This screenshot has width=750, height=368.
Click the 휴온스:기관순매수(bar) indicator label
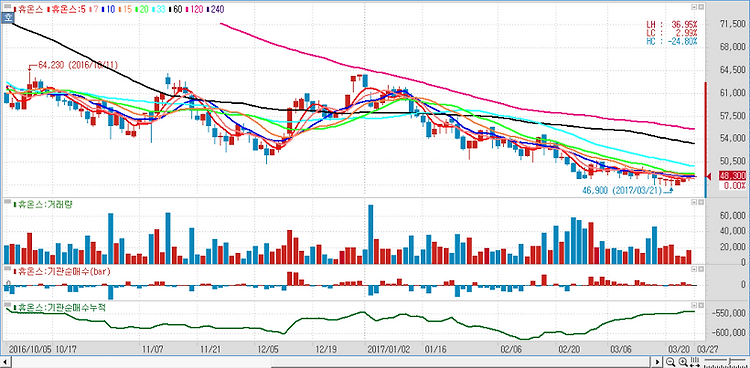pyautogui.click(x=62, y=271)
